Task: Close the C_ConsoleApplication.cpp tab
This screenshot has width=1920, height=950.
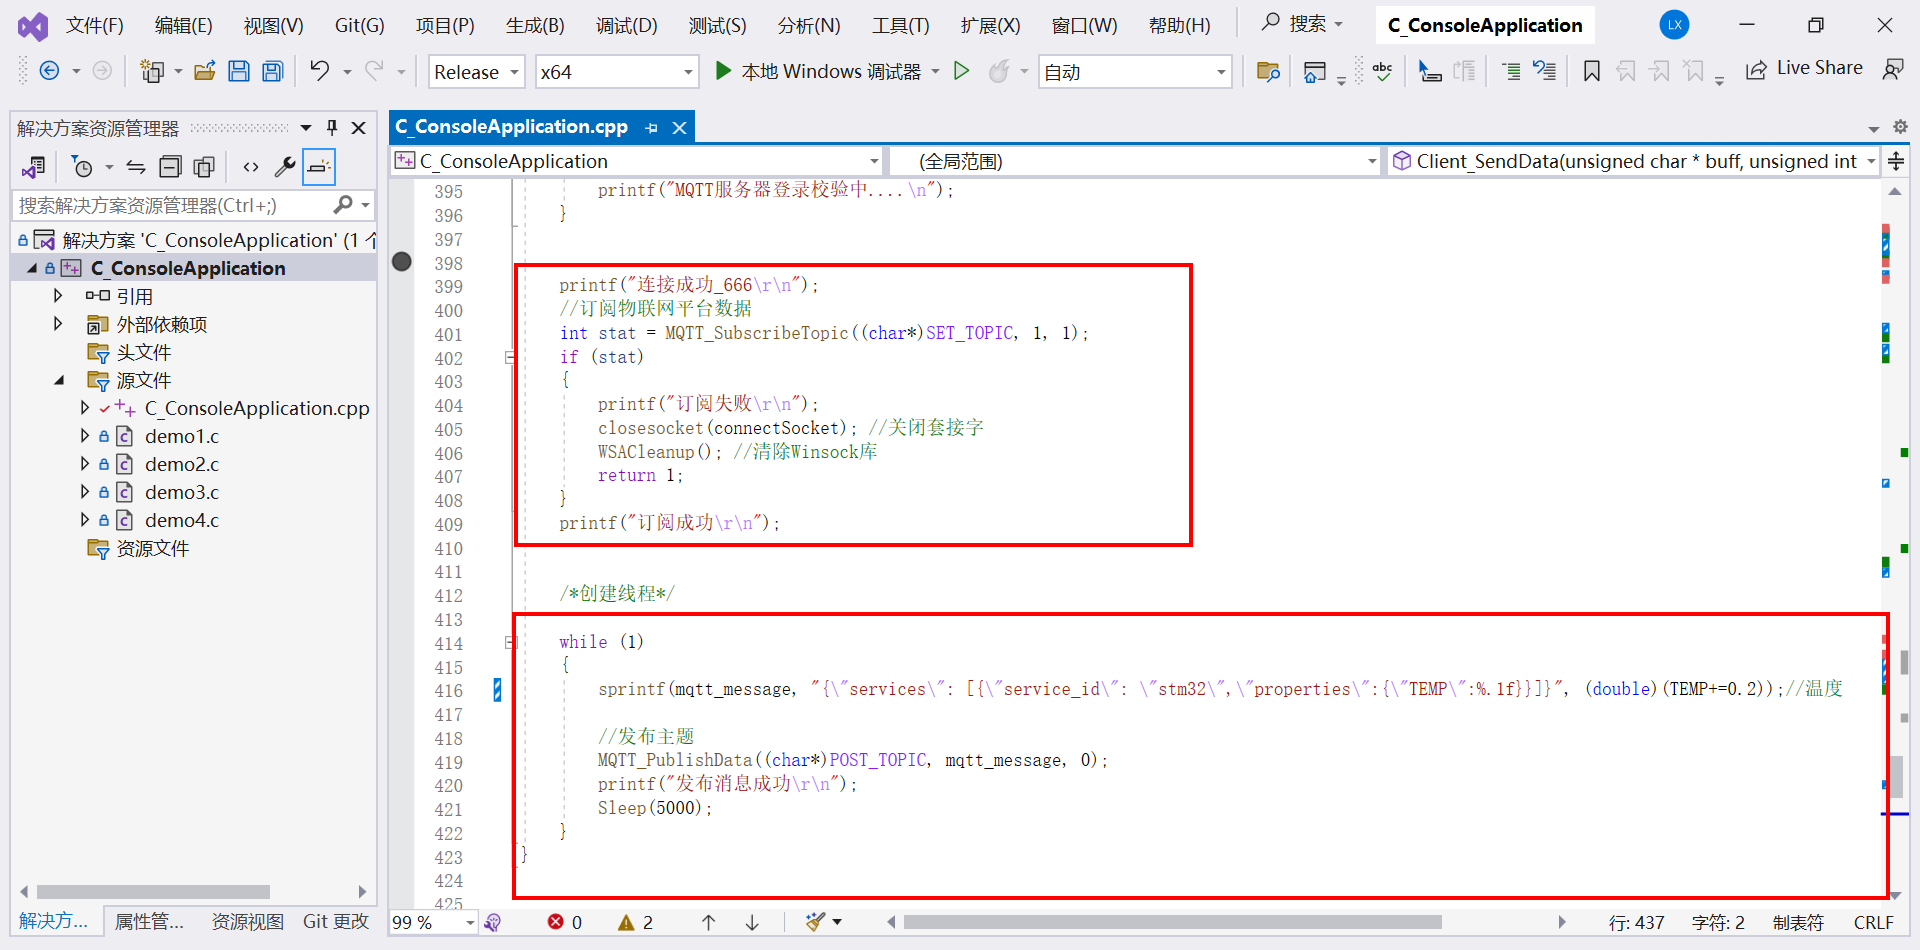Action: pos(679,128)
